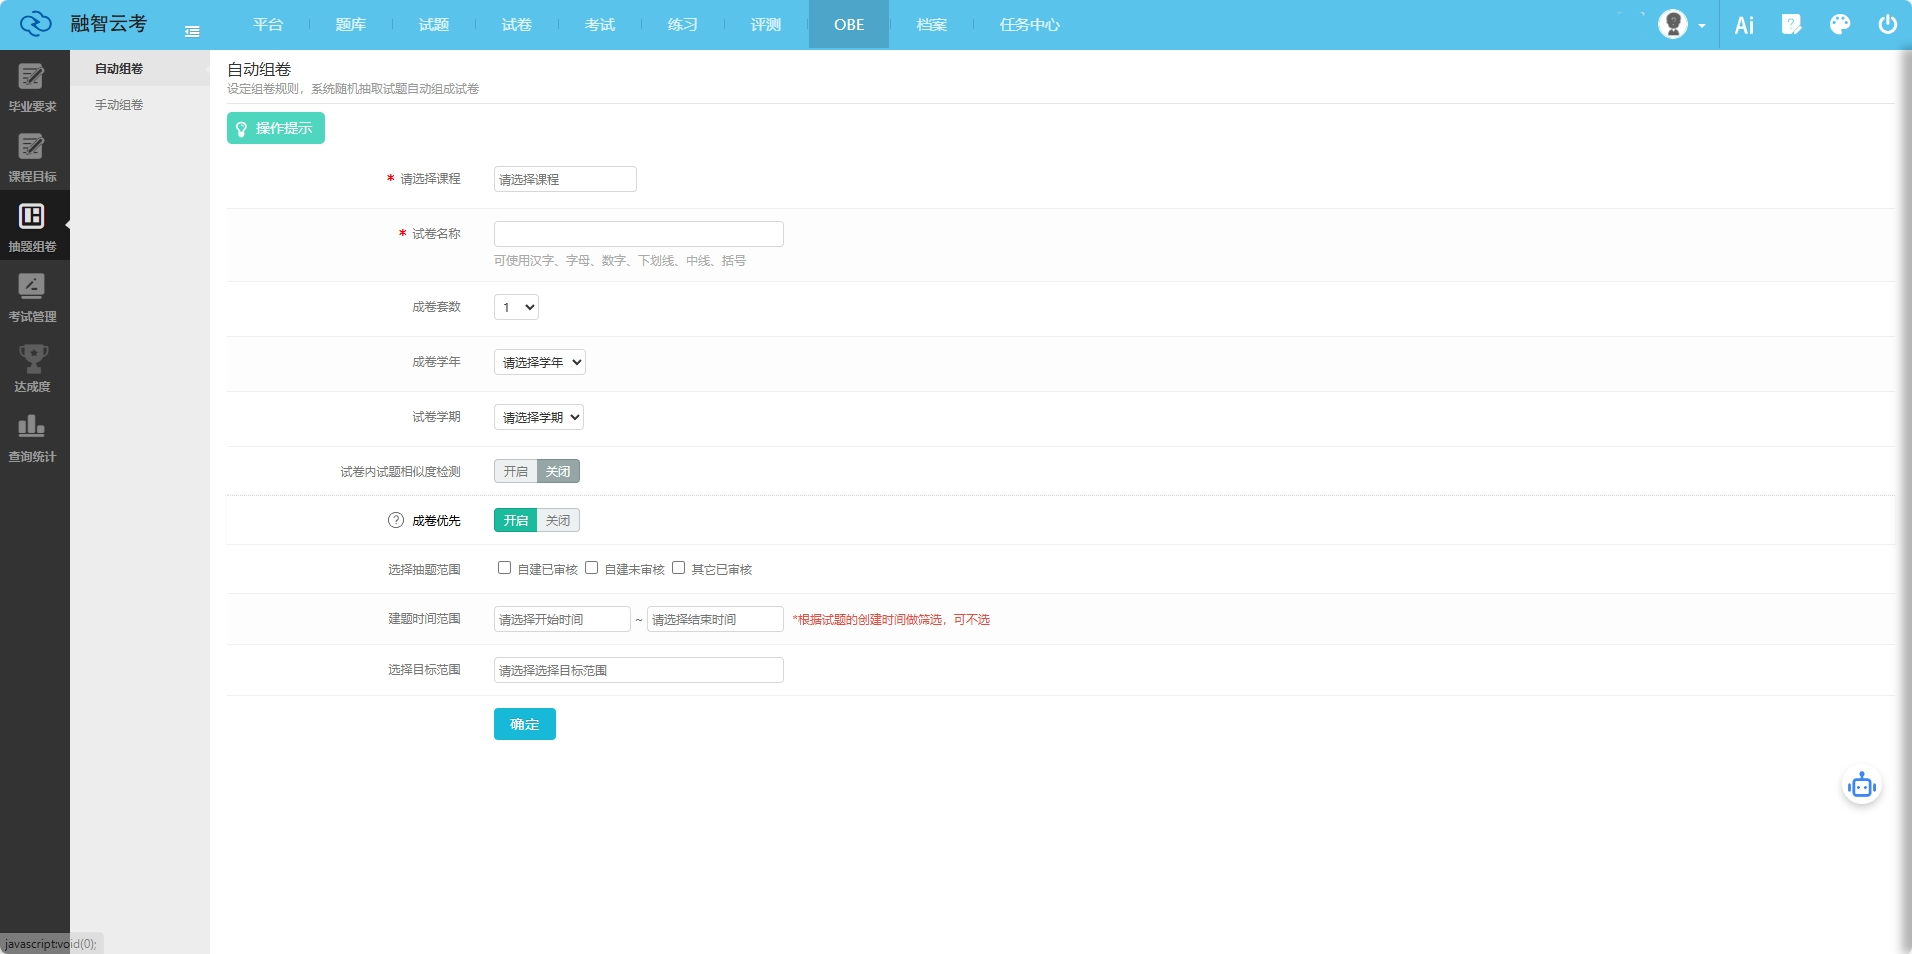Click into the 试卷名称 text field
The height and width of the screenshot is (954, 1912).
(638, 234)
